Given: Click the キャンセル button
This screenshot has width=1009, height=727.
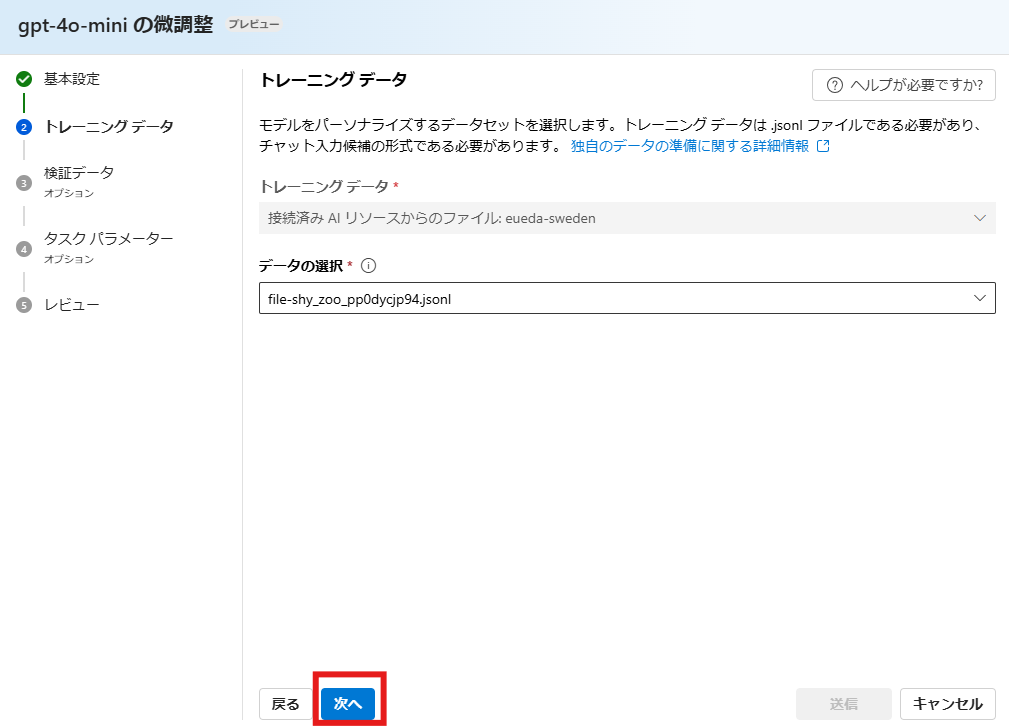Looking at the screenshot, I should [x=947, y=704].
